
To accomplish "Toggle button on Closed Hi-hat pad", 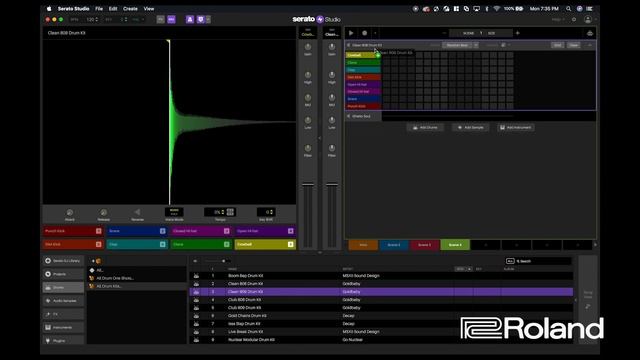I will click(x=227, y=231).
